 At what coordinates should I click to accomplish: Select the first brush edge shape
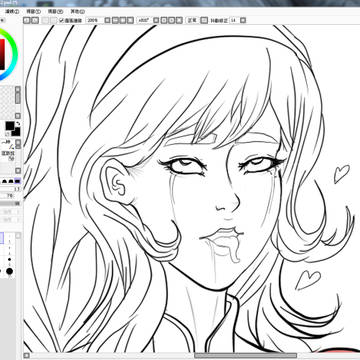(x=5, y=181)
